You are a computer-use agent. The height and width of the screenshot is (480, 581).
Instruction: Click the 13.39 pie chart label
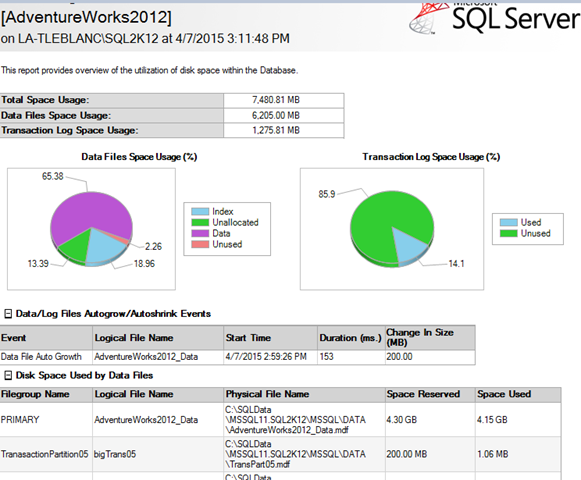tap(38, 264)
